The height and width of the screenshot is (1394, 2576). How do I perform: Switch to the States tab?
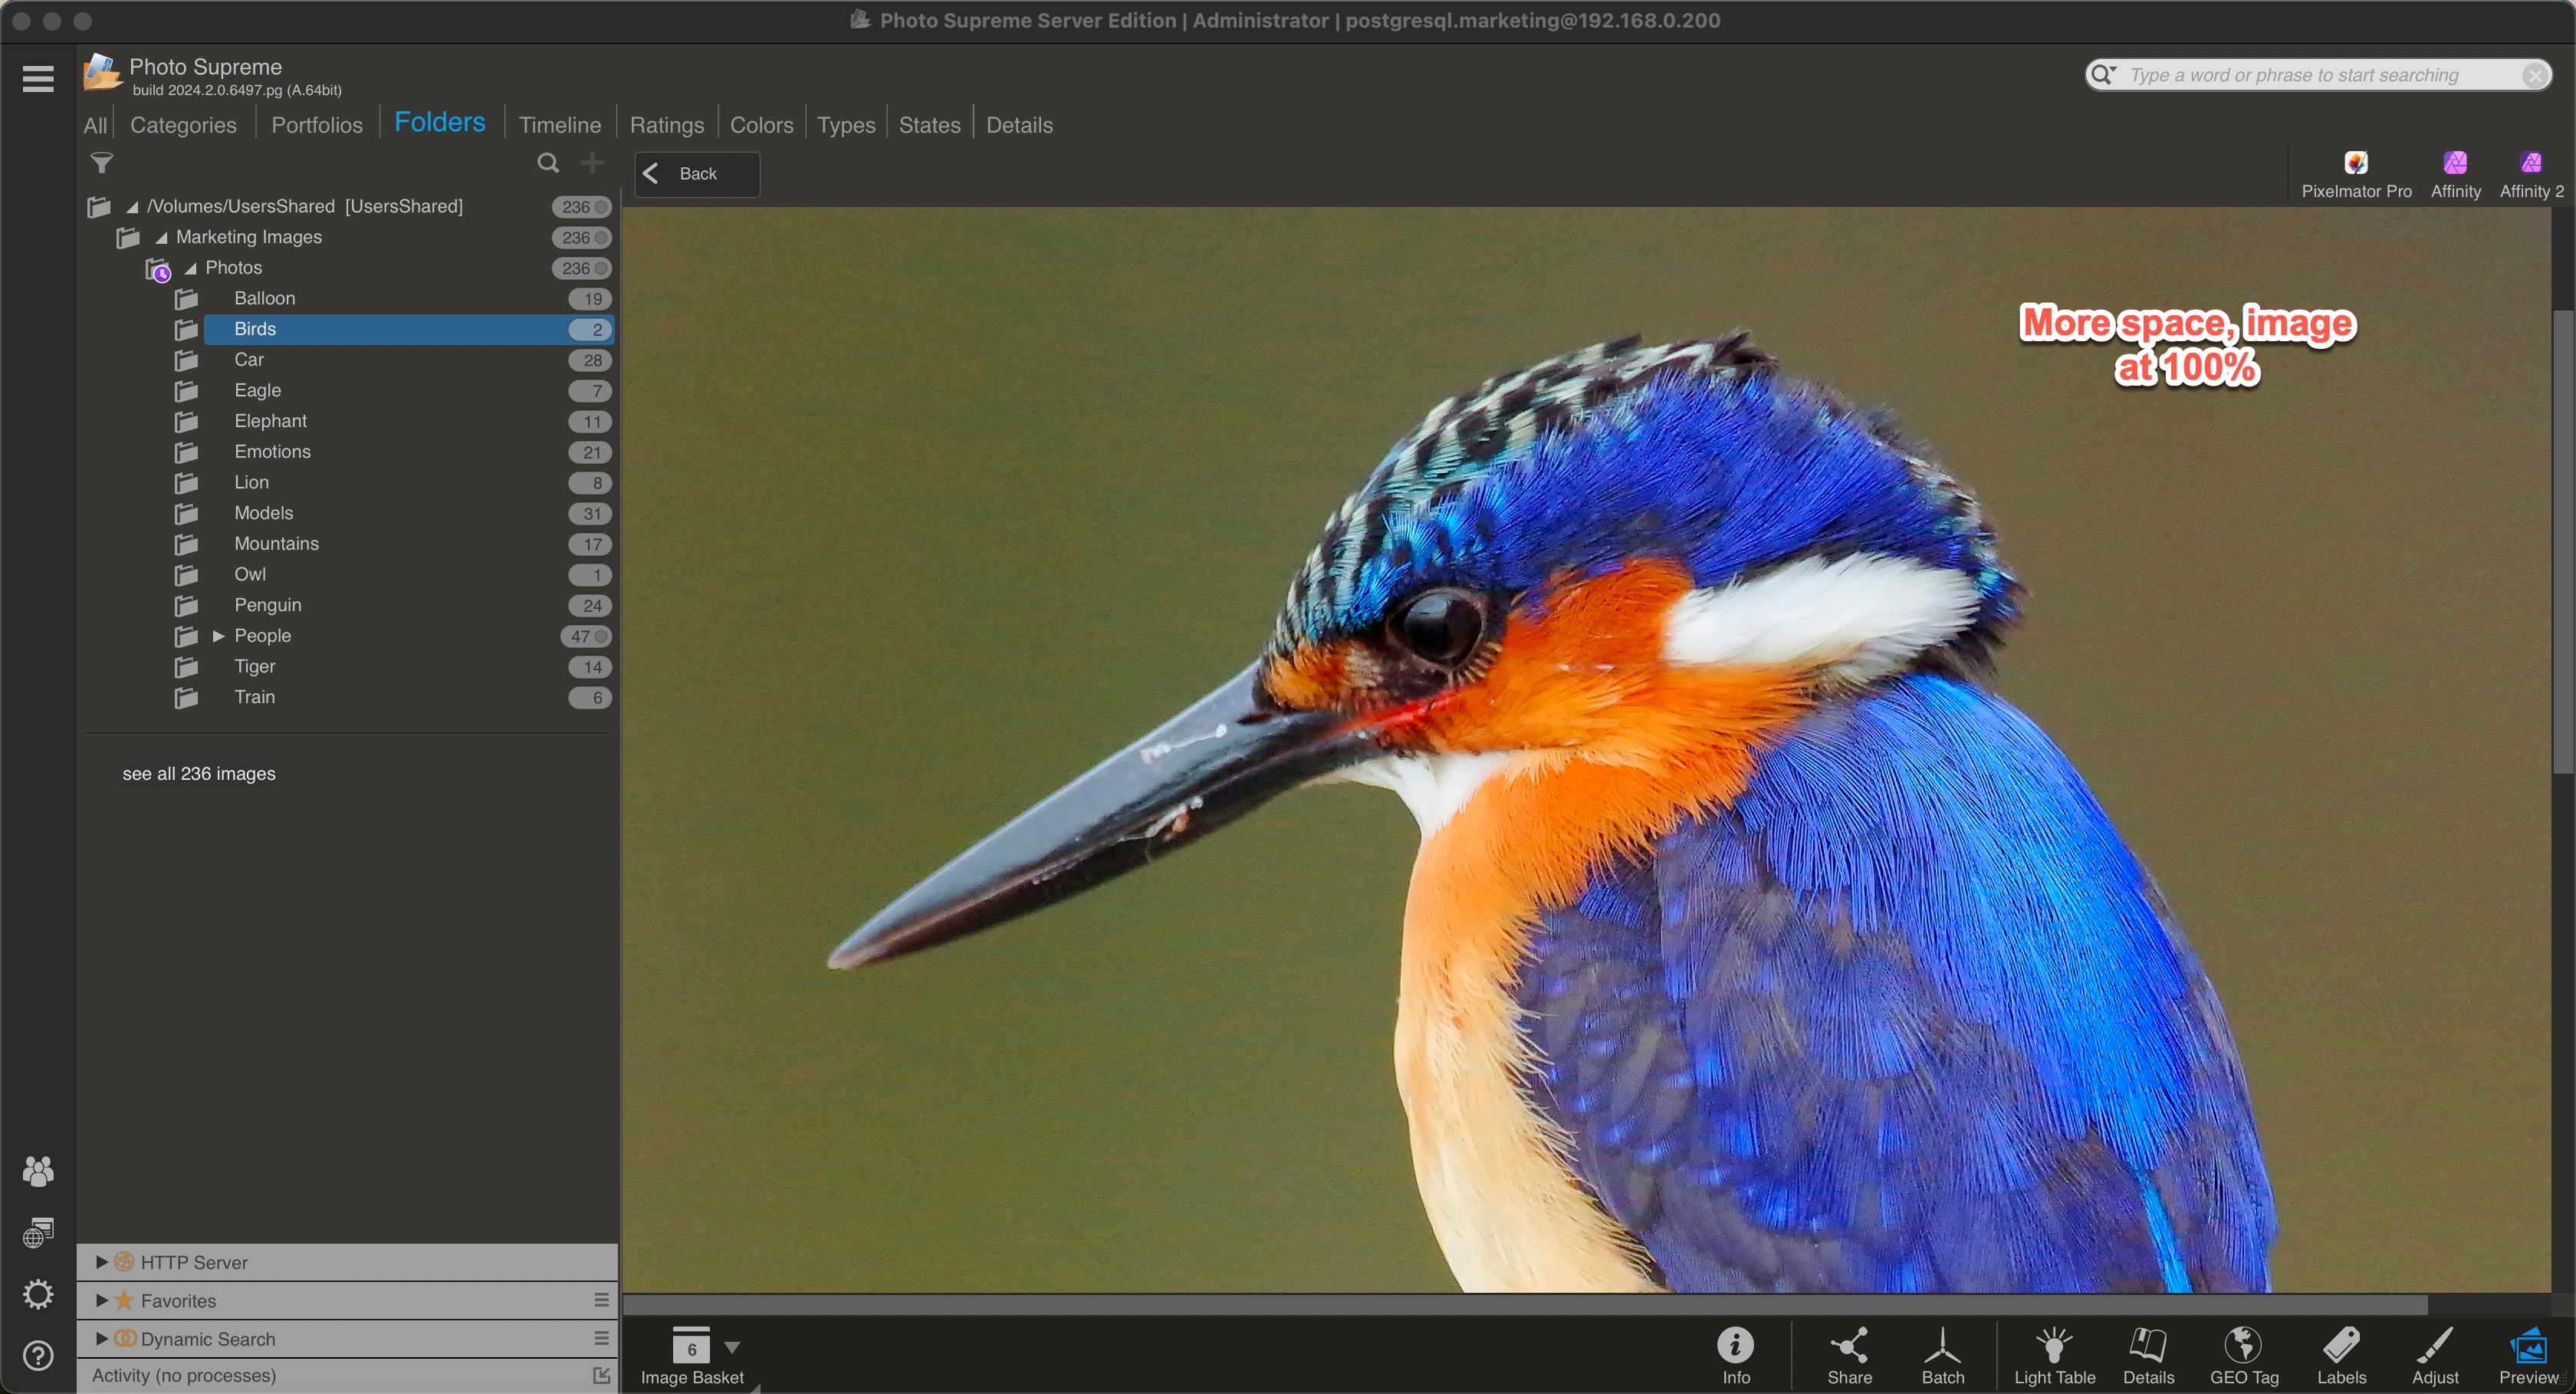tap(929, 125)
